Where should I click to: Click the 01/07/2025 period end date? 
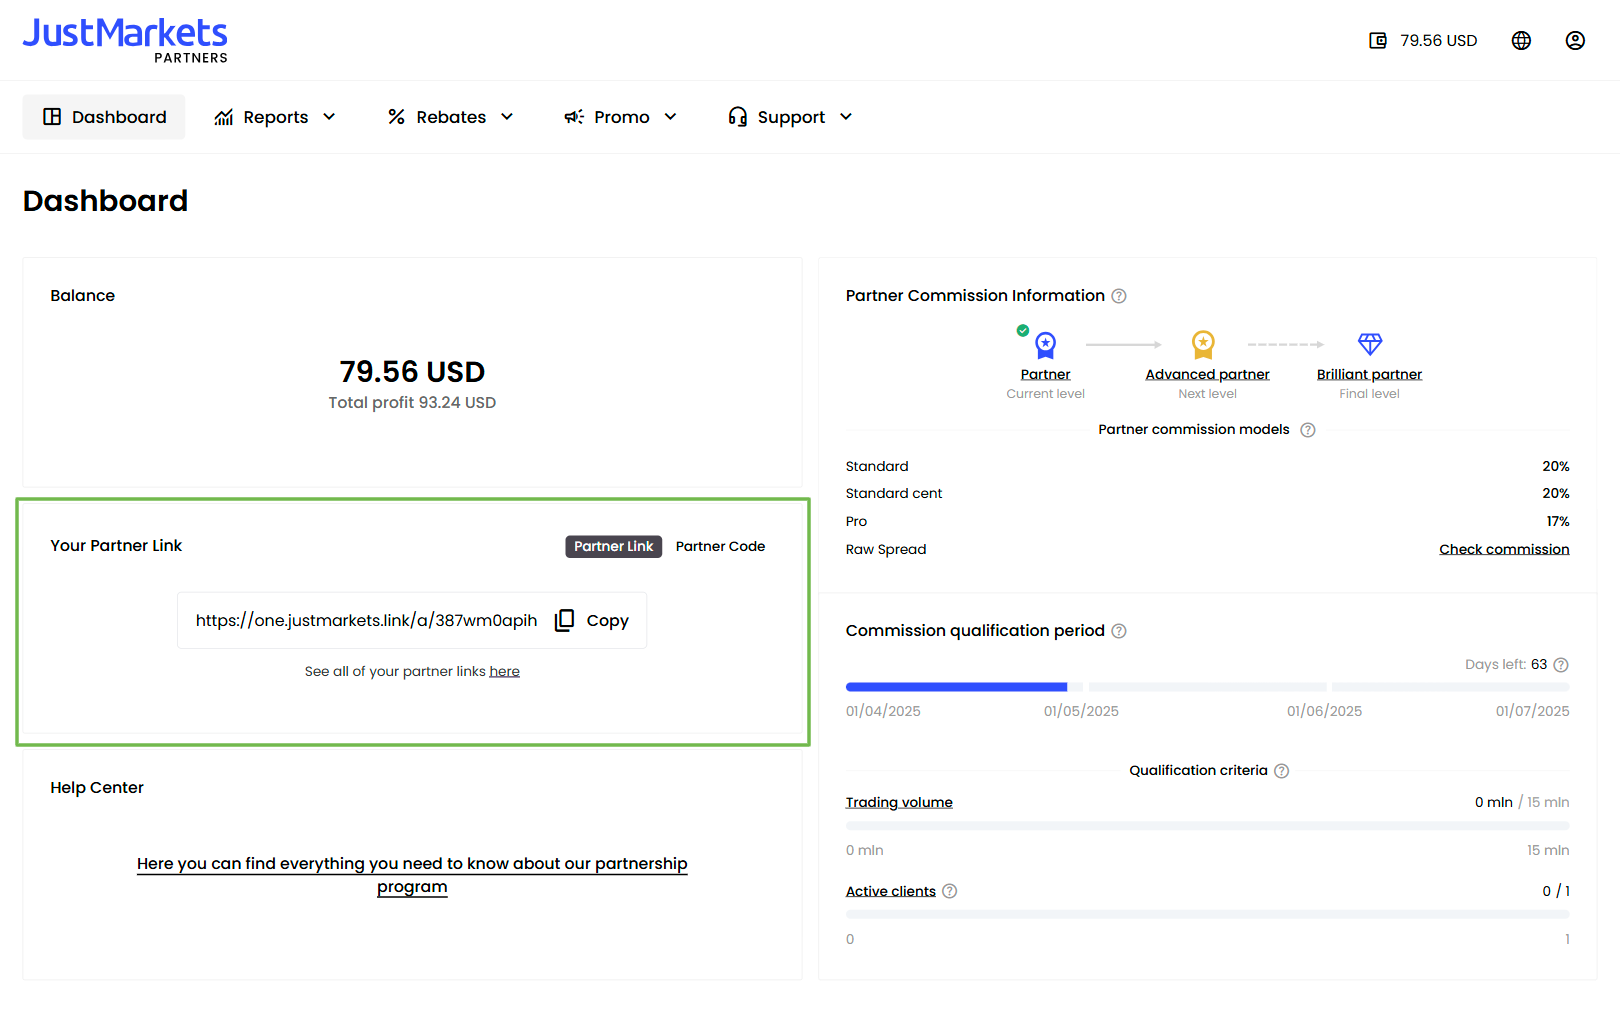[1532, 711]
